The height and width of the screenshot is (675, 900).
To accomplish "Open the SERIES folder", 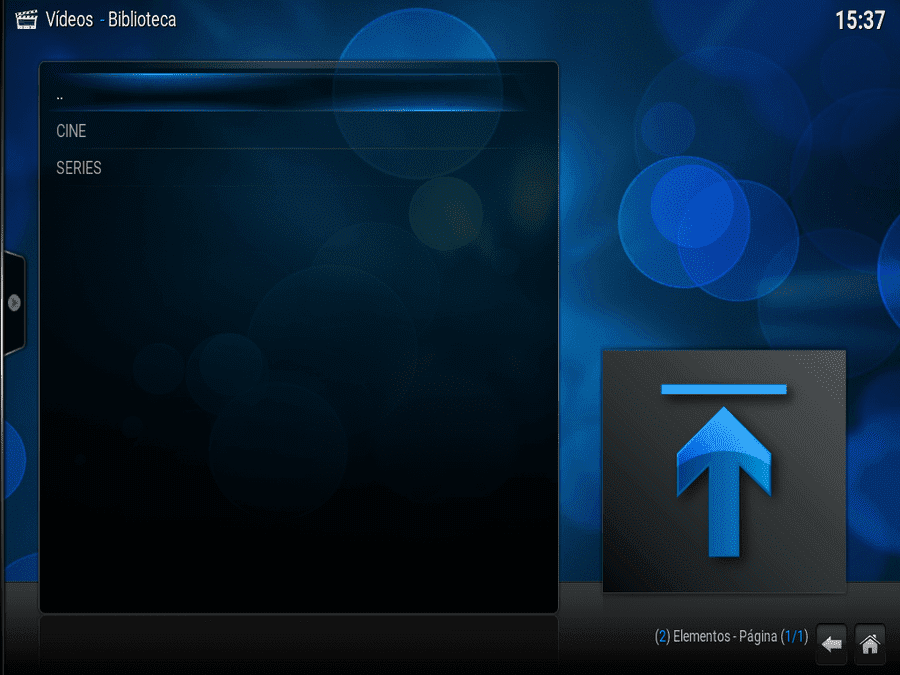I will (x=298, y=168).
